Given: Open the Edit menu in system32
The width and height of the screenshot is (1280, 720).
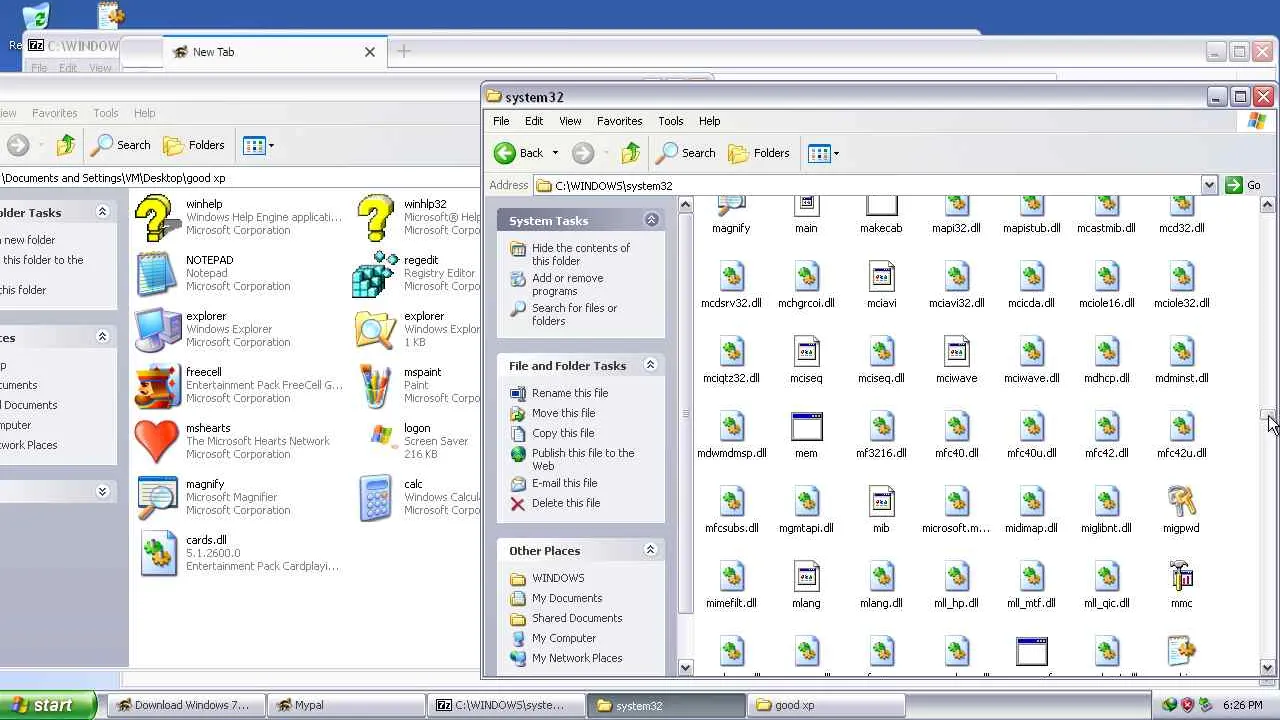Looking at the screenshot, I should 534,121.
